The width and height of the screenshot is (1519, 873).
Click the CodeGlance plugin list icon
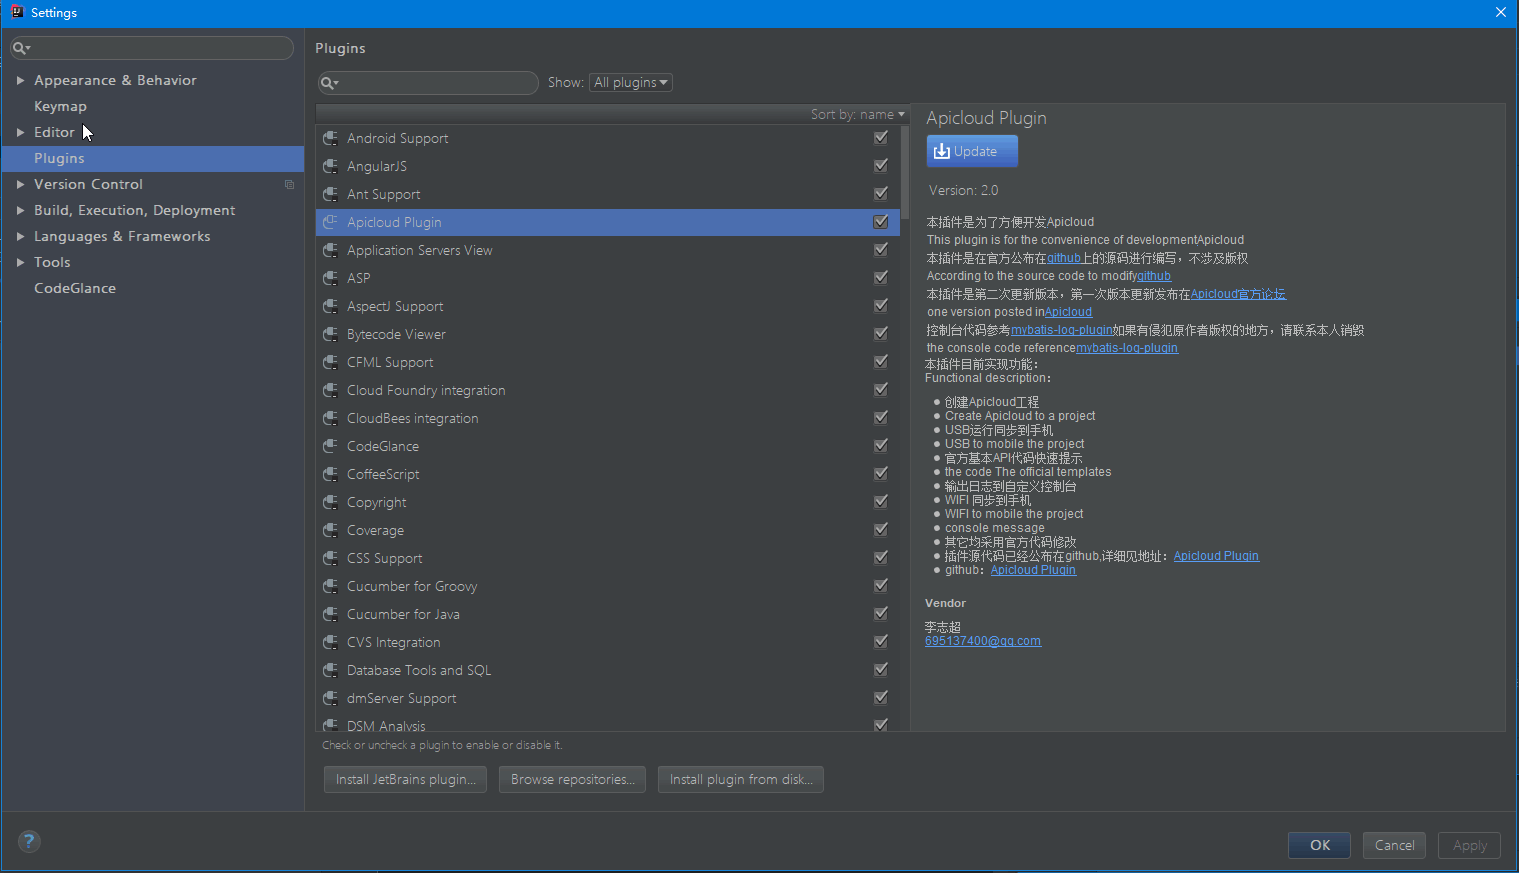[330, 446]
